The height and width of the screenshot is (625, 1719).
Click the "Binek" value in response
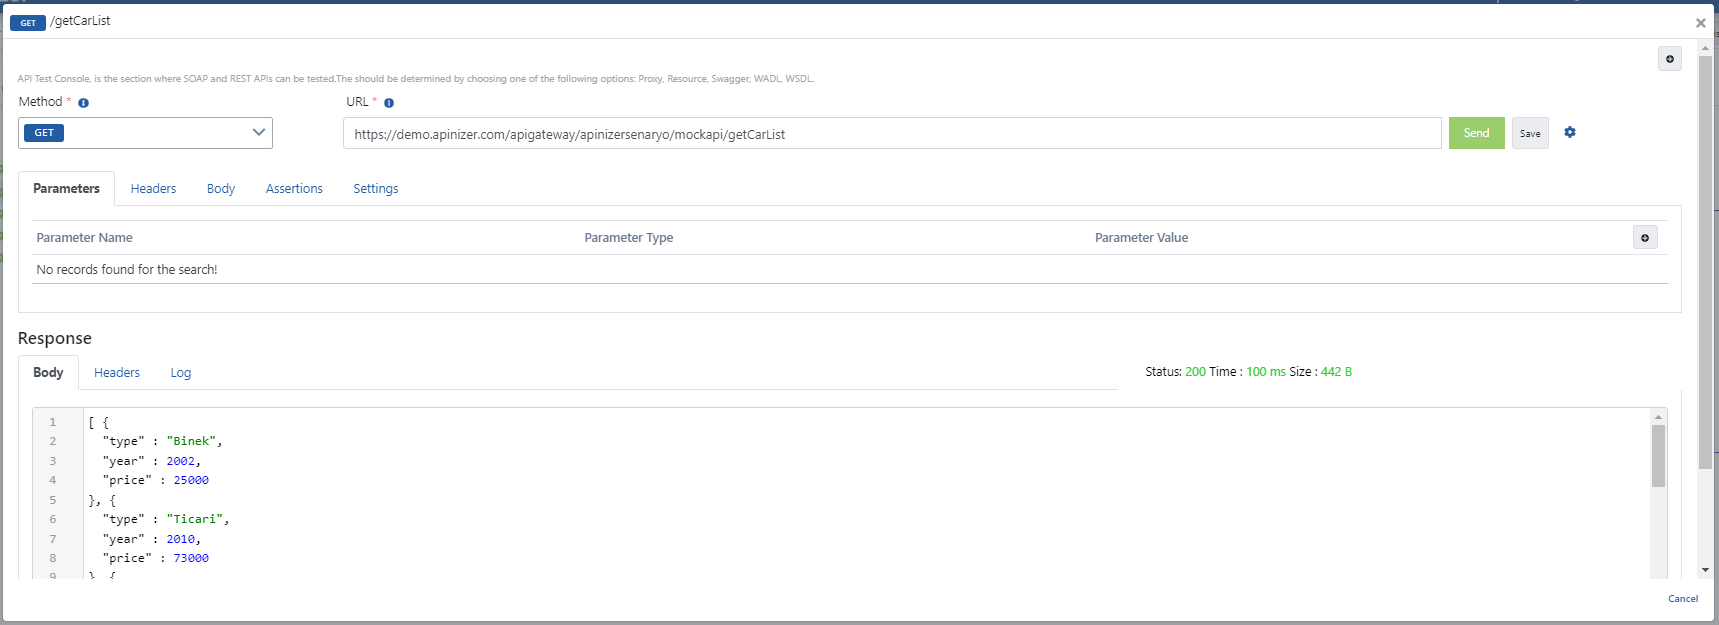pyautogui.click(x=191, y=441)
